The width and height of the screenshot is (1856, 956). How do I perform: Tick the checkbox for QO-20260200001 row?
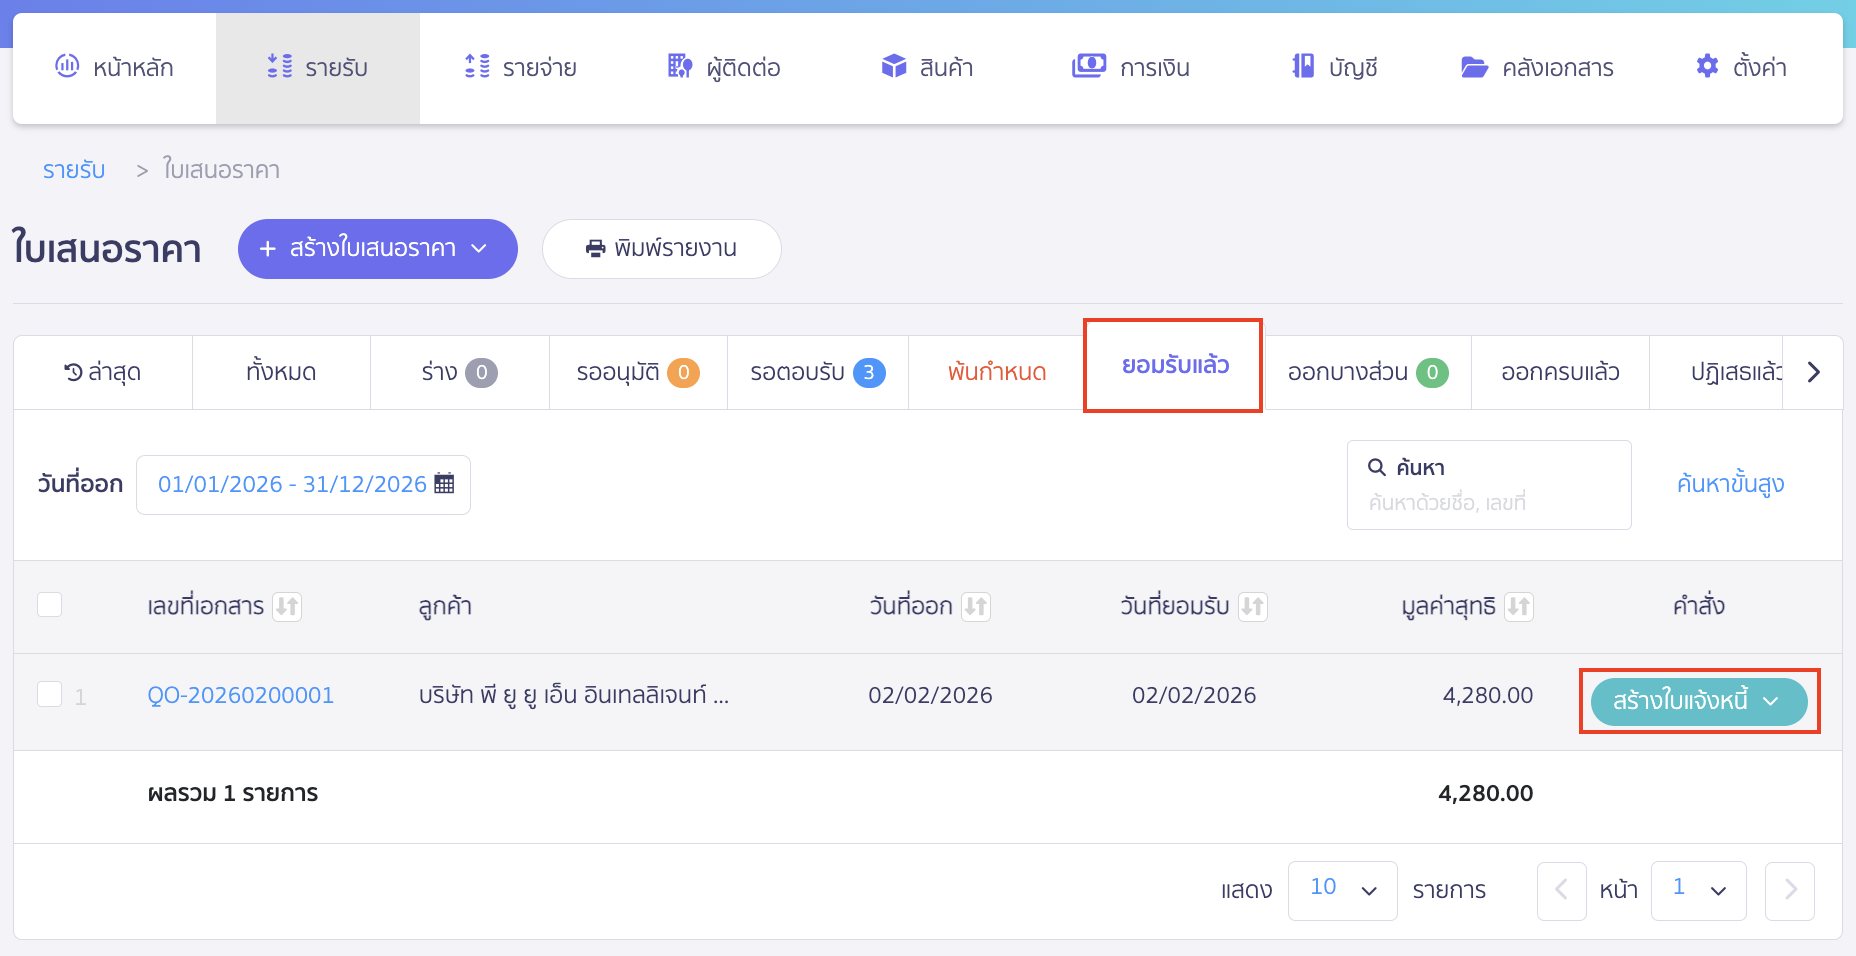coord(50,694)
